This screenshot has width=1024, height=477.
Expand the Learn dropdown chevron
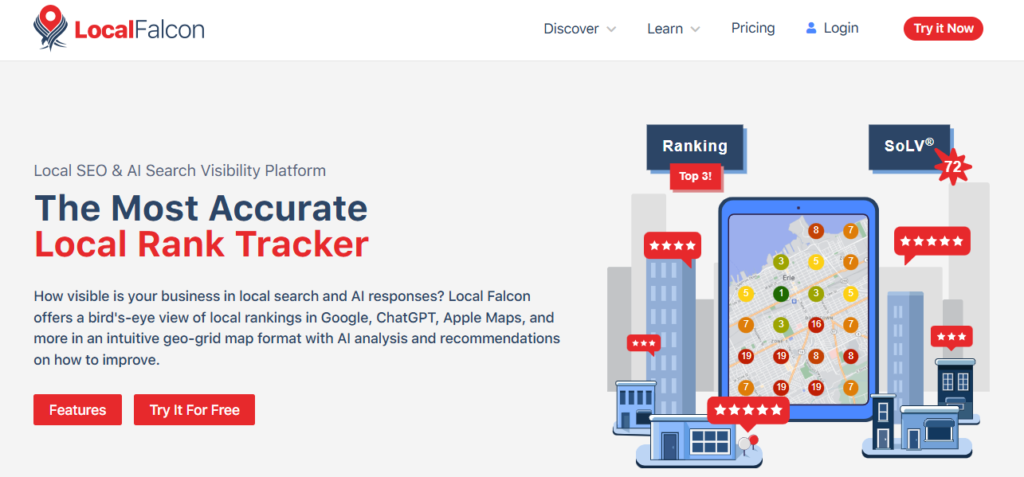pos(695,29)
